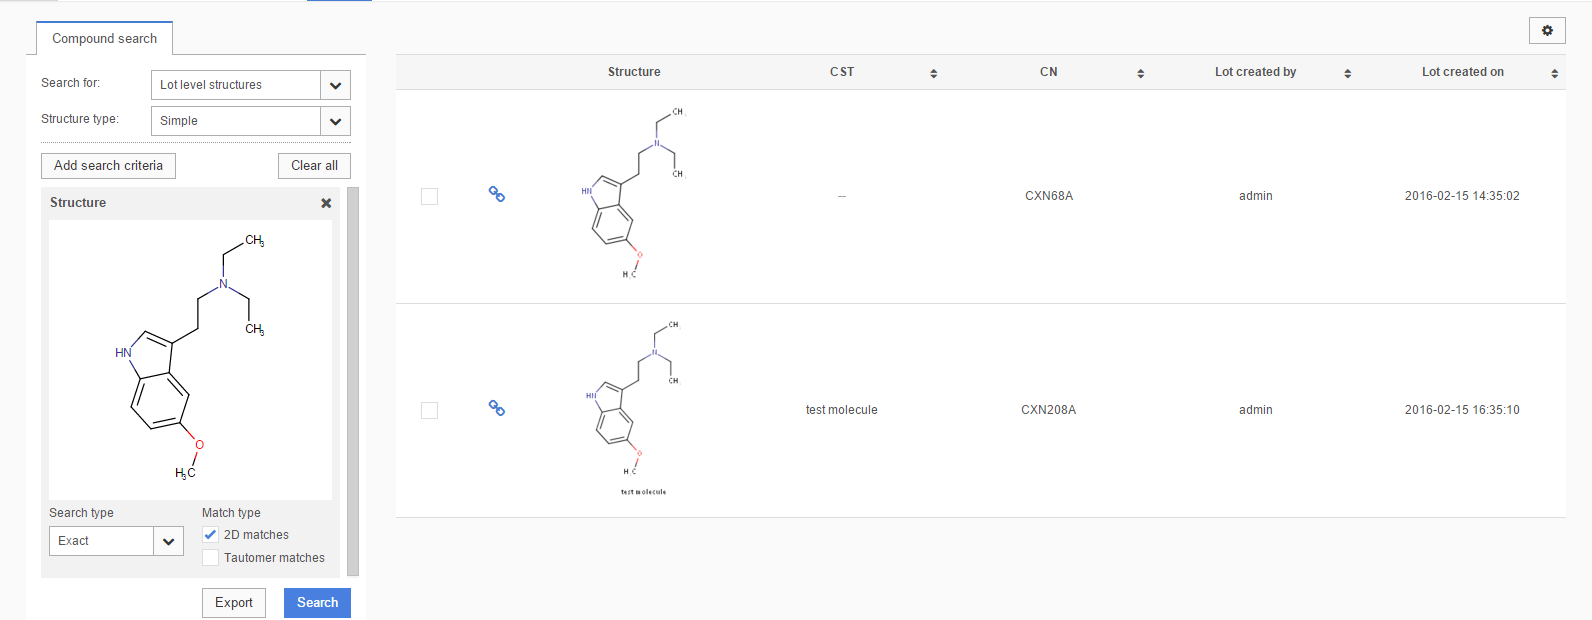
Task: Sort by Lot created by arrows
Action: pyautogui.click(x=1347, y=73)
